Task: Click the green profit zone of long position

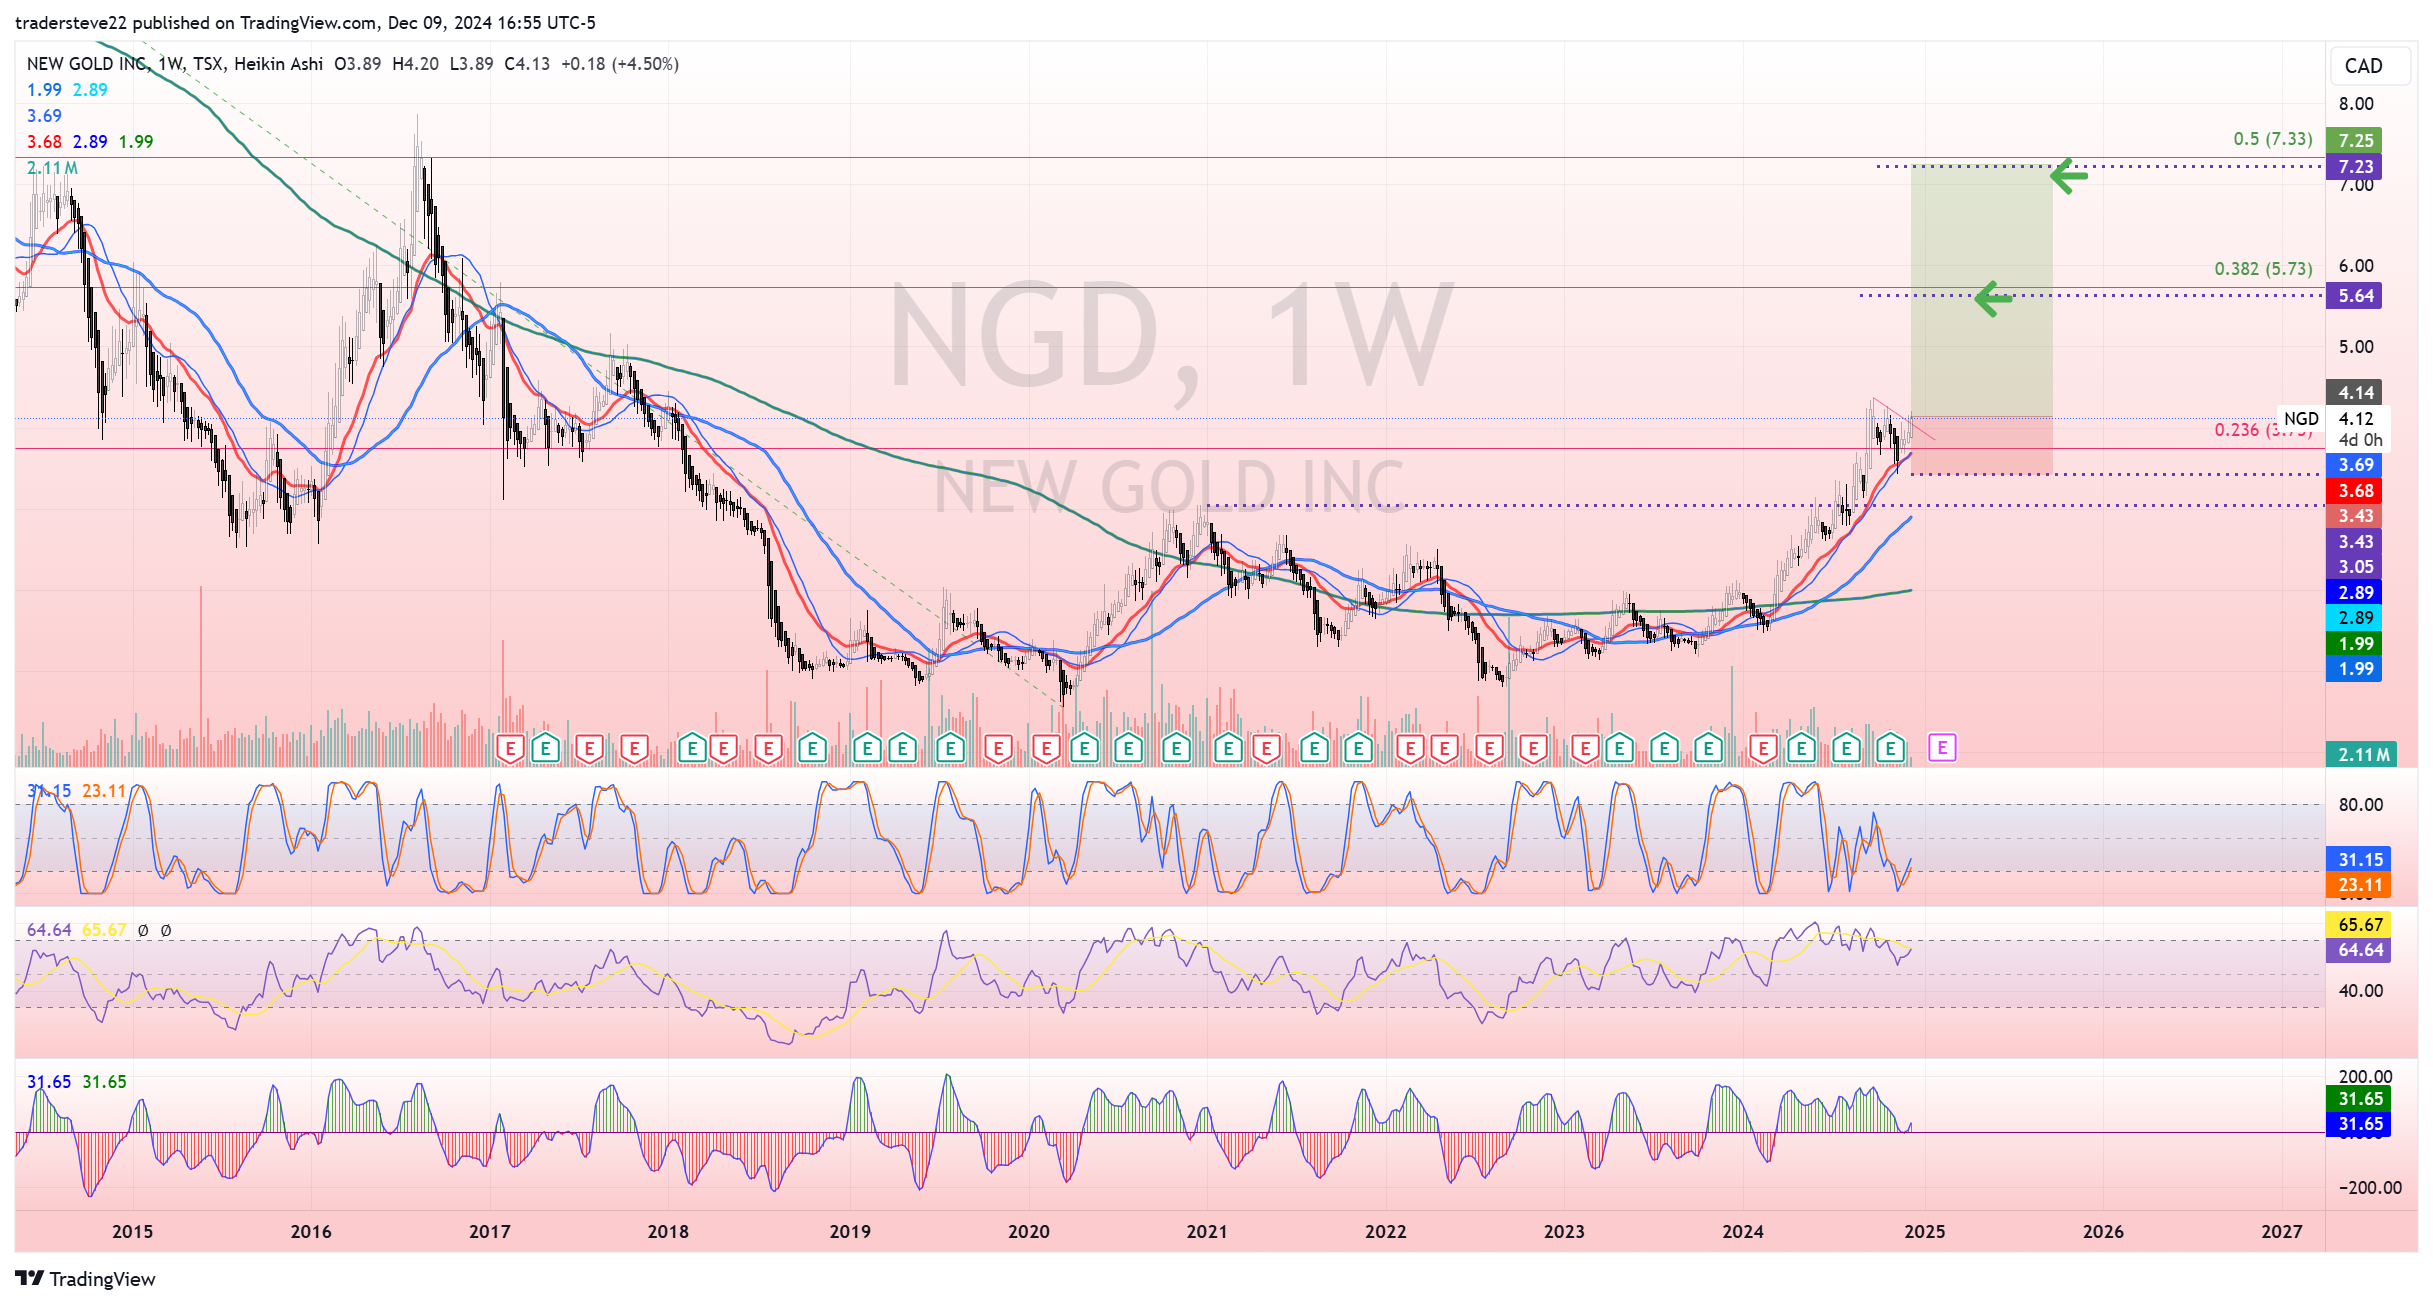Action: coord(1981,291)
